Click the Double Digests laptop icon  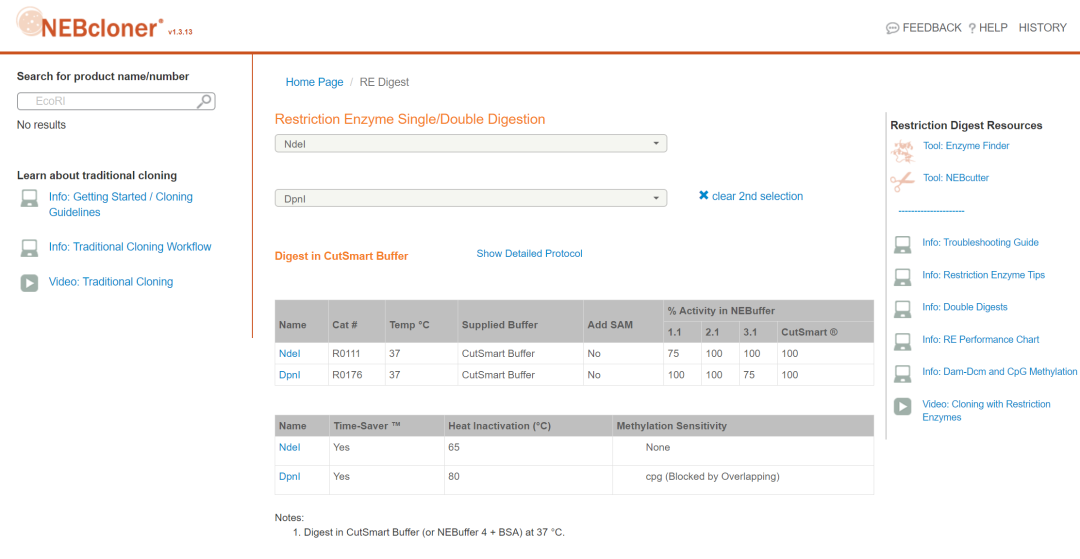pyautogui.click(x=902, y=309)
